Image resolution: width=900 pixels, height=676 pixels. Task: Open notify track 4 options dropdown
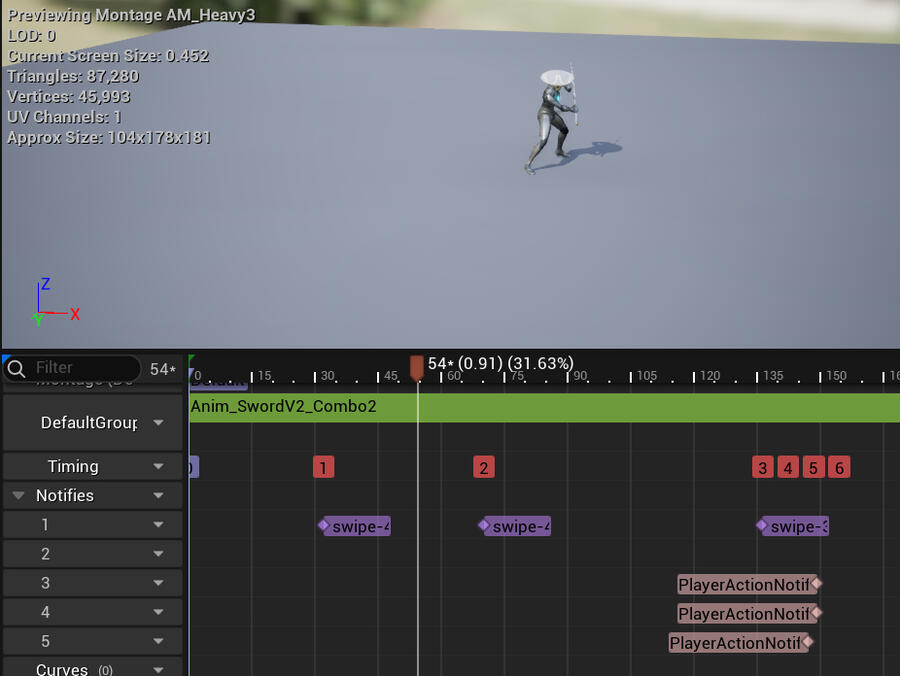pos(158,612)
